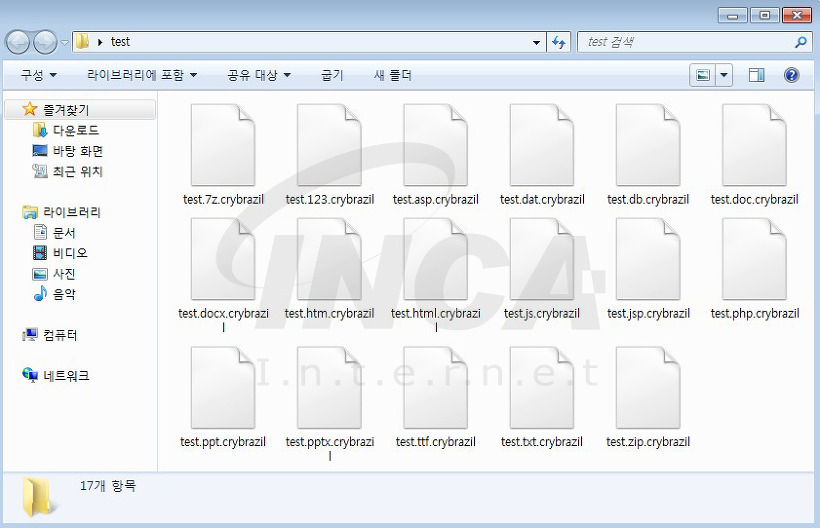Open the address bar history dropdown
The image size is (820, 528).
click(x=536, y=42)
